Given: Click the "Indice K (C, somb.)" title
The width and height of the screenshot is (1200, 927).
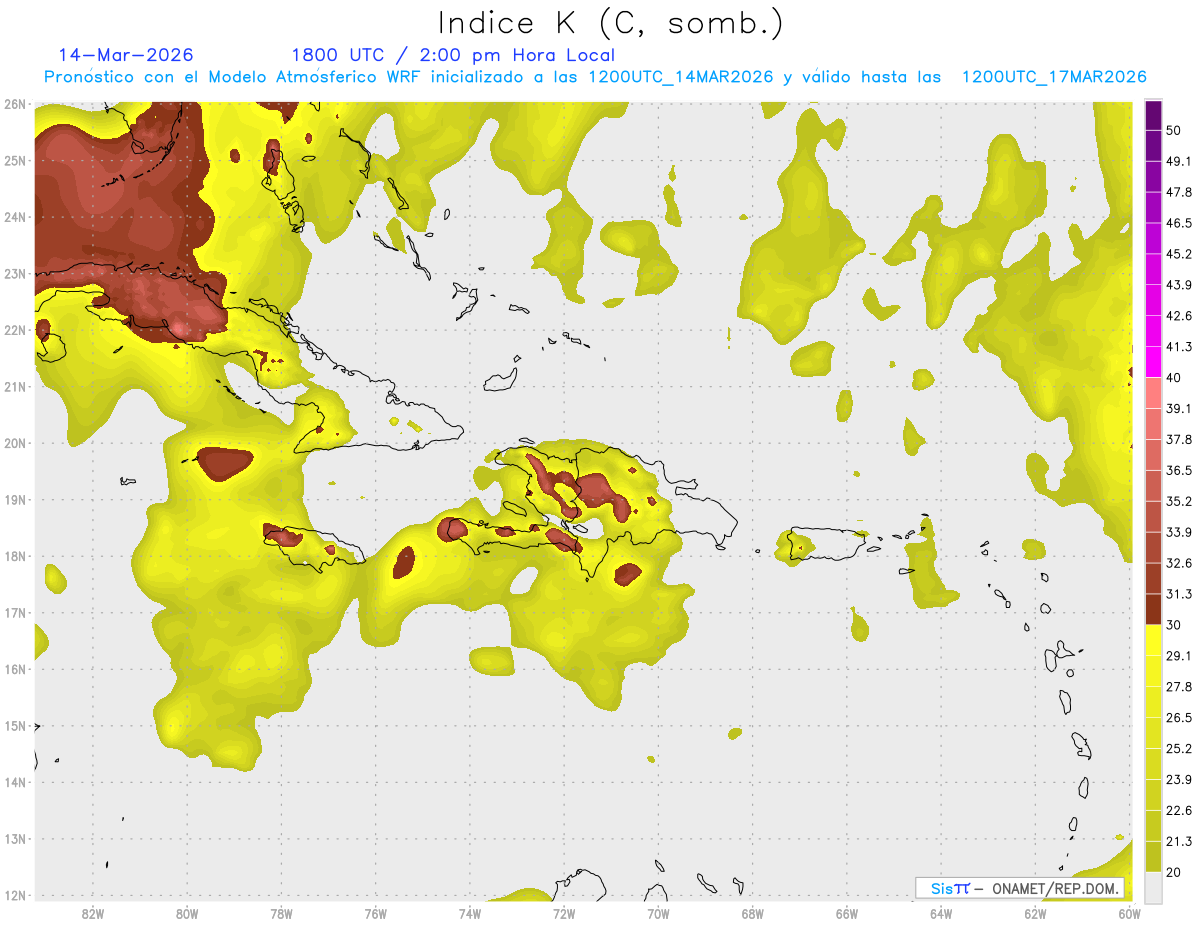Looking at the screenshot, I should (610, 24).
